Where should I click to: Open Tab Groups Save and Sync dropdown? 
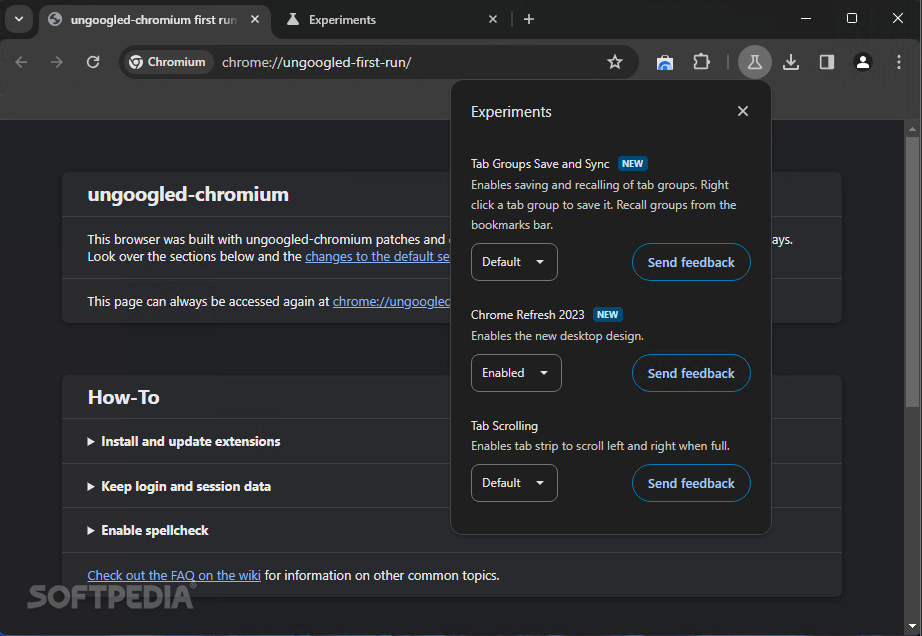(514, 262)
